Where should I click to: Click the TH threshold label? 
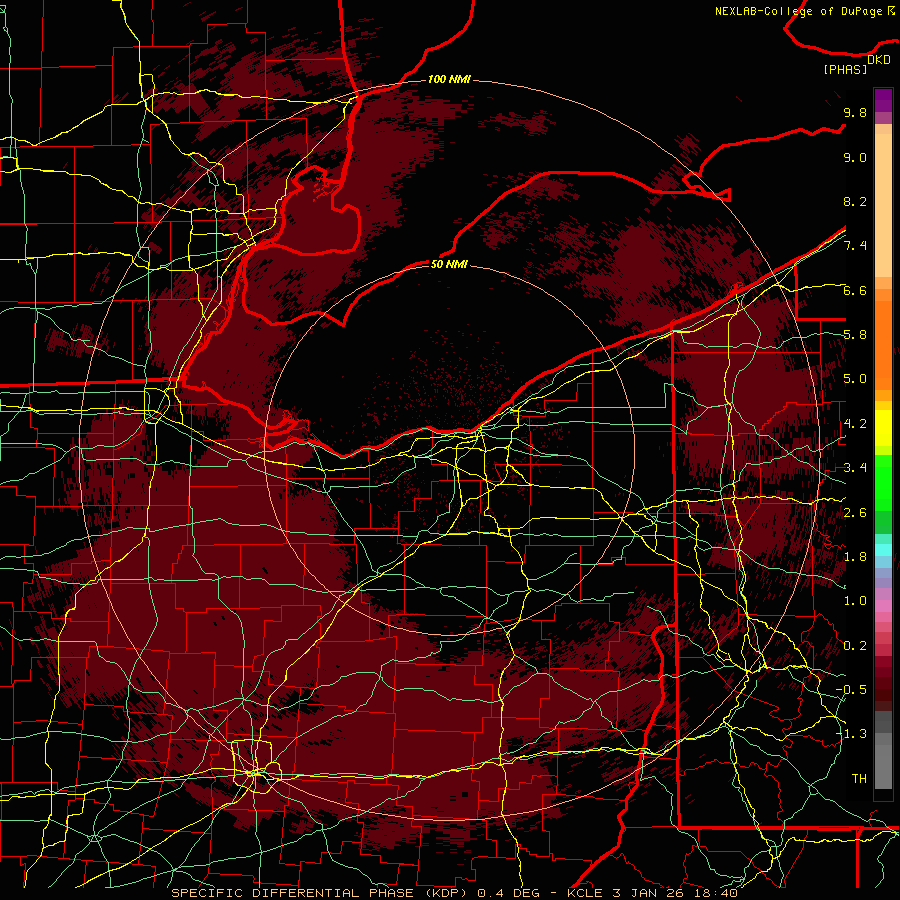point(859,779)
